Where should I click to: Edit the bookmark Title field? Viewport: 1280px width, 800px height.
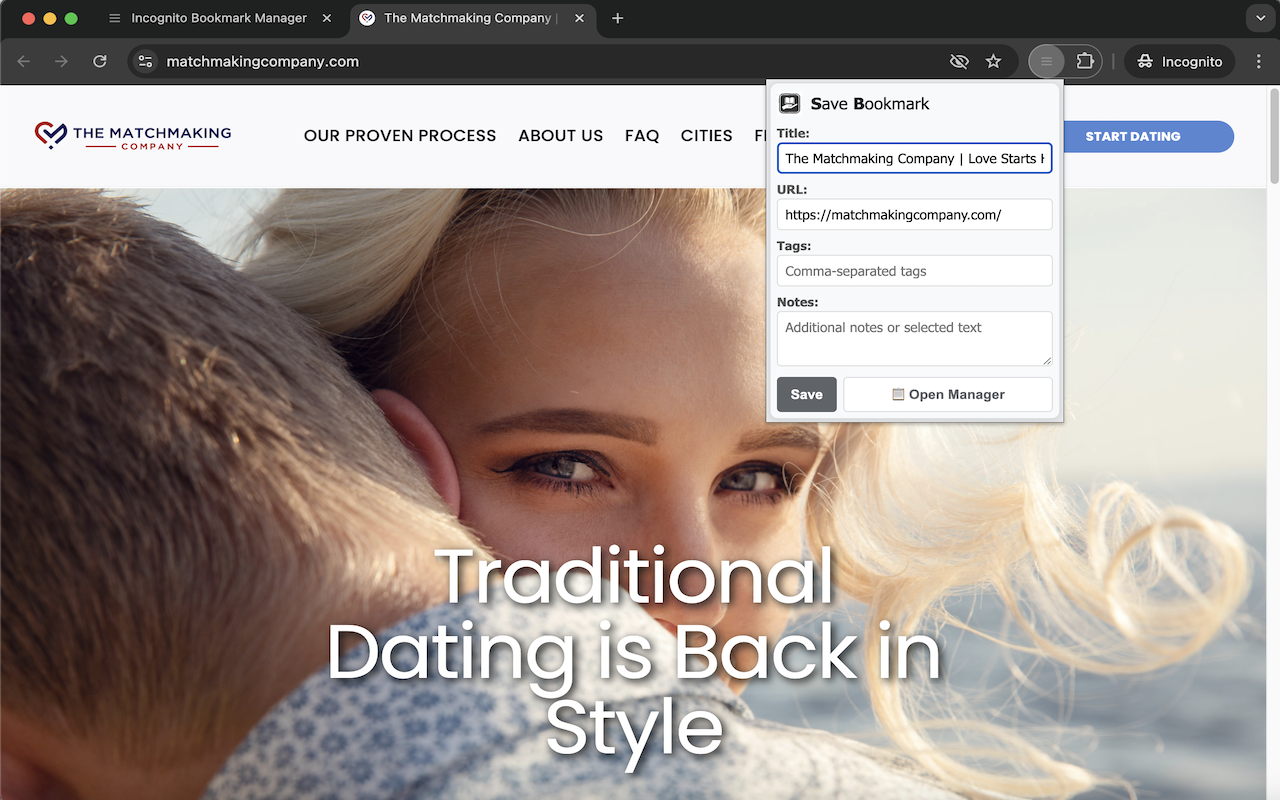tap(914, 158)
